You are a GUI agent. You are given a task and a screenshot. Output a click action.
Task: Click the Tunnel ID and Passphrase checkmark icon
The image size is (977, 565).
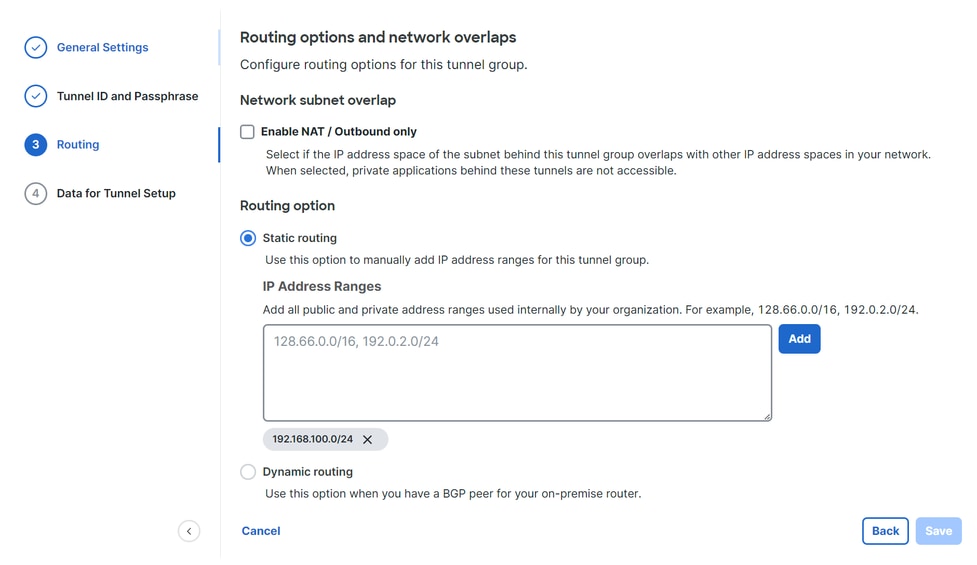tap(36, 96)
